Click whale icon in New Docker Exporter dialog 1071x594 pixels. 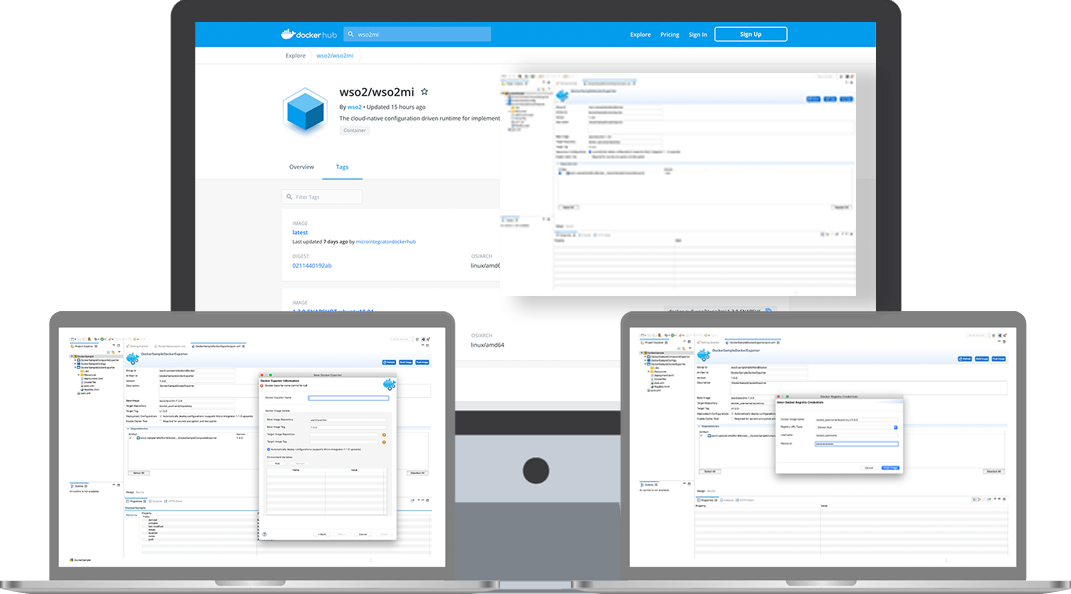coord(388,385)
